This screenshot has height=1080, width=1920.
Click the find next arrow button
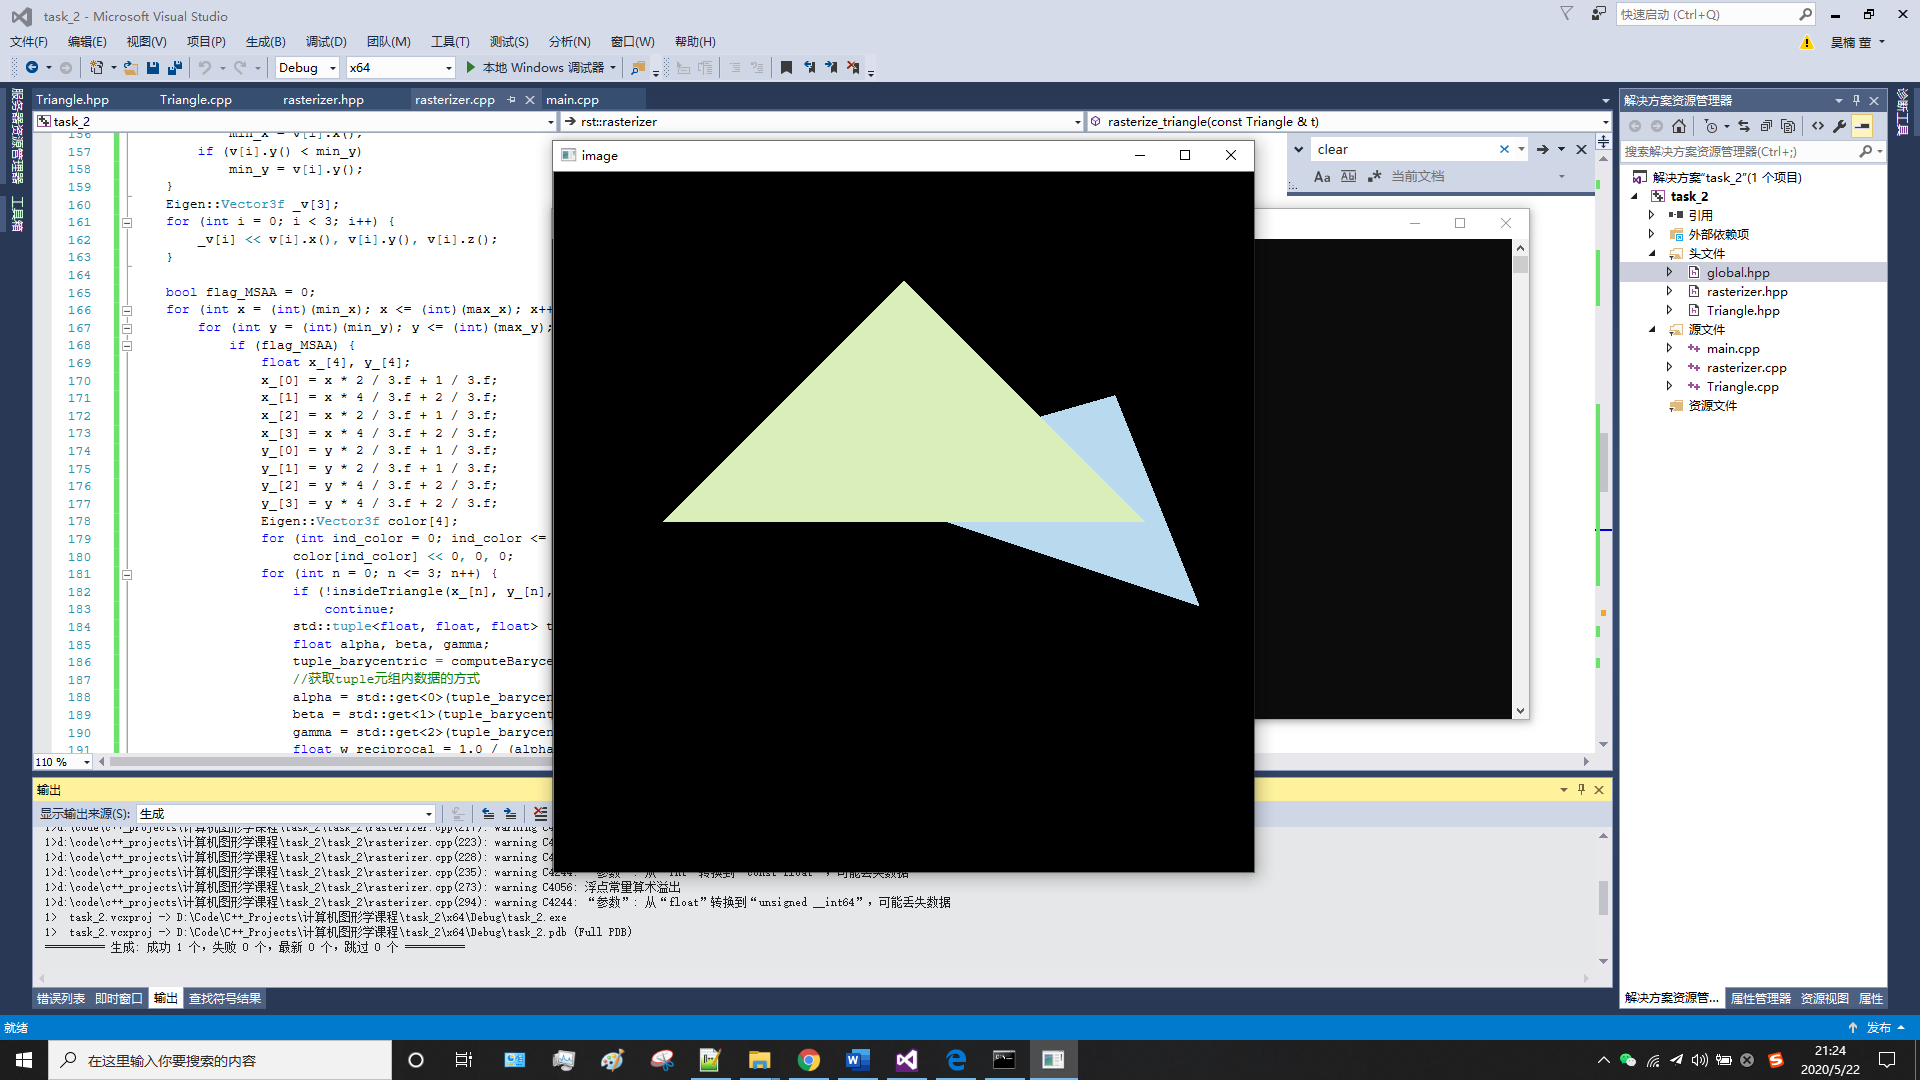pos(1543,149)
